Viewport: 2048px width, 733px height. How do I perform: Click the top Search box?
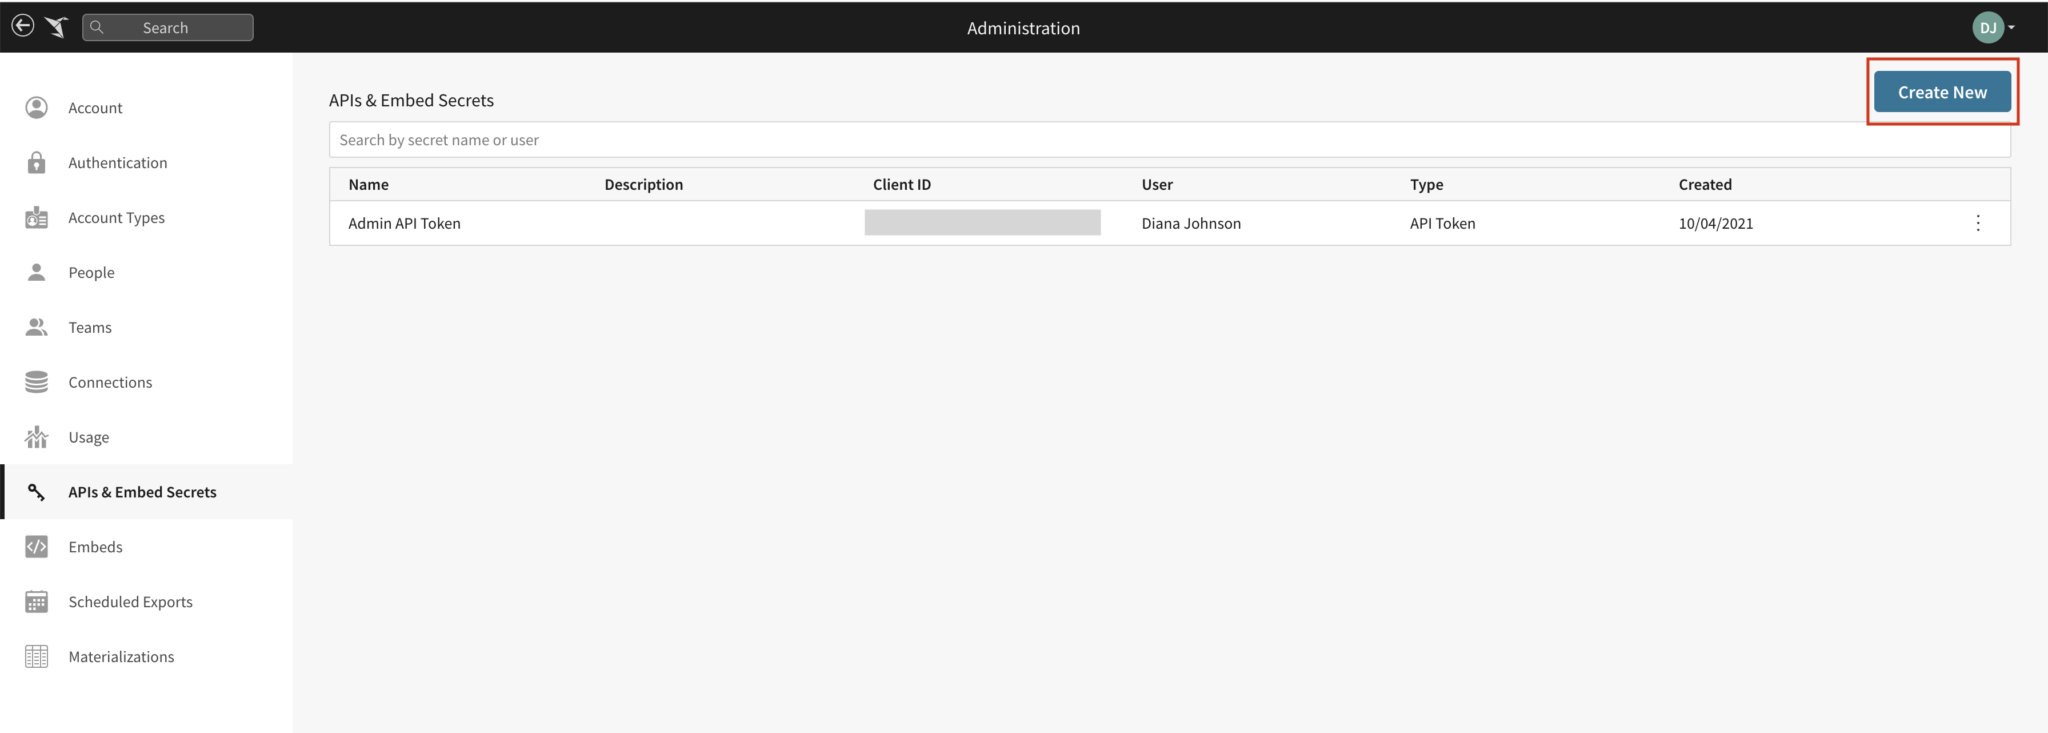pos(168,28)
